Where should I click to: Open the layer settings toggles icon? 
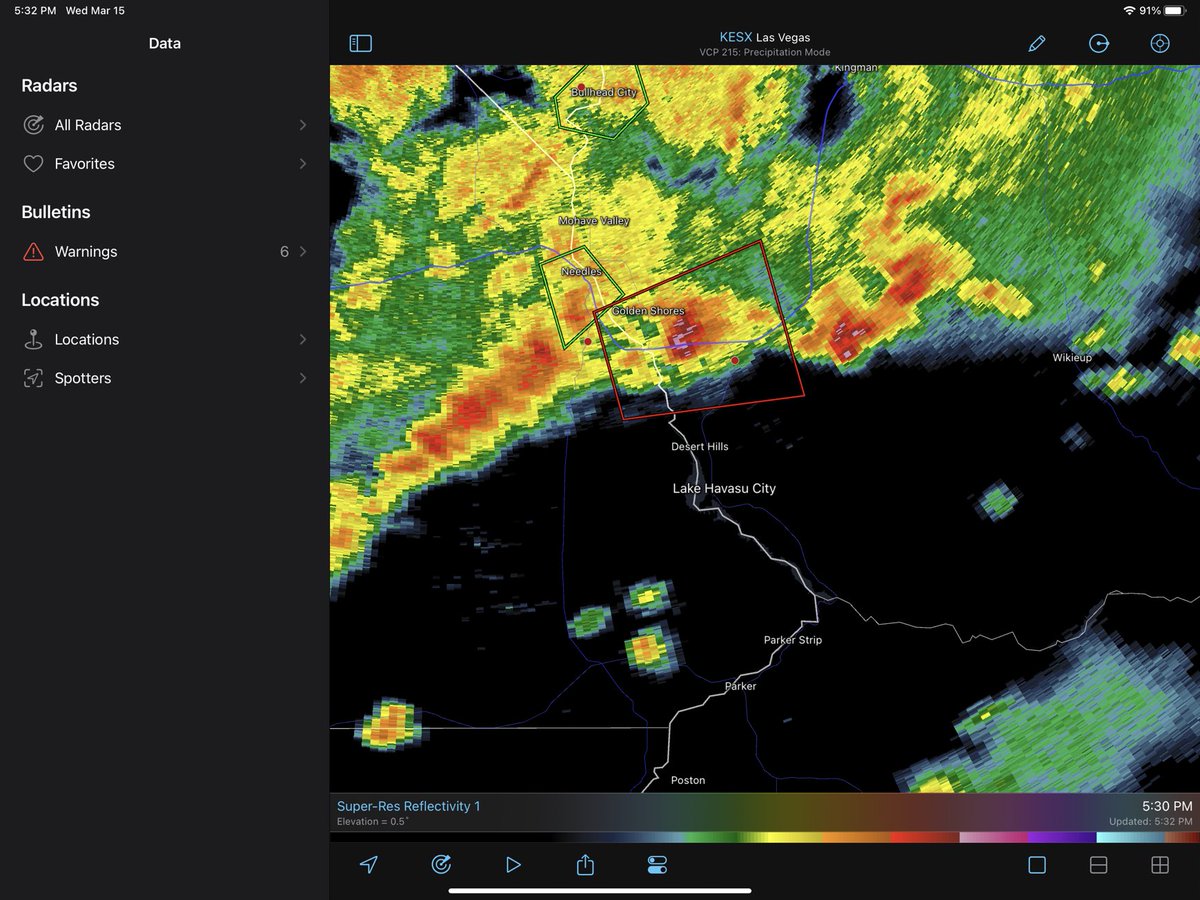tap(657, 865)
